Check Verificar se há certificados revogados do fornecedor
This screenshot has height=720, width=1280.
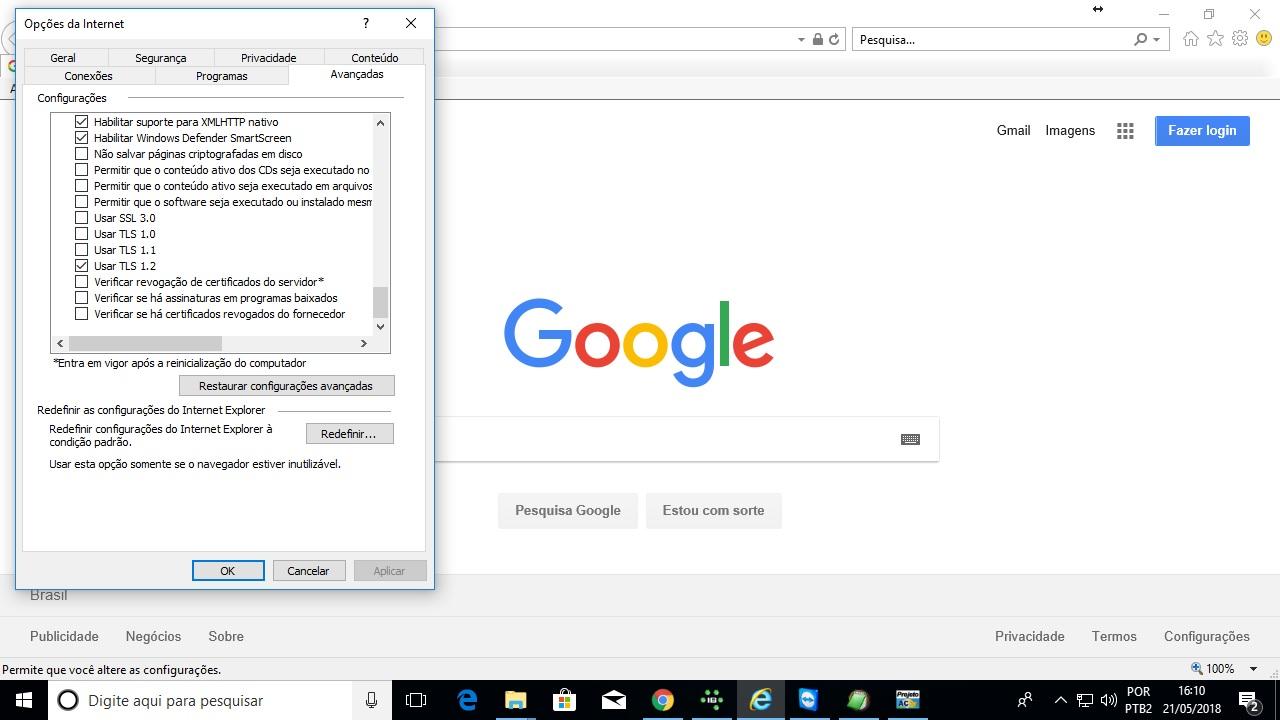tap(82, 314)
